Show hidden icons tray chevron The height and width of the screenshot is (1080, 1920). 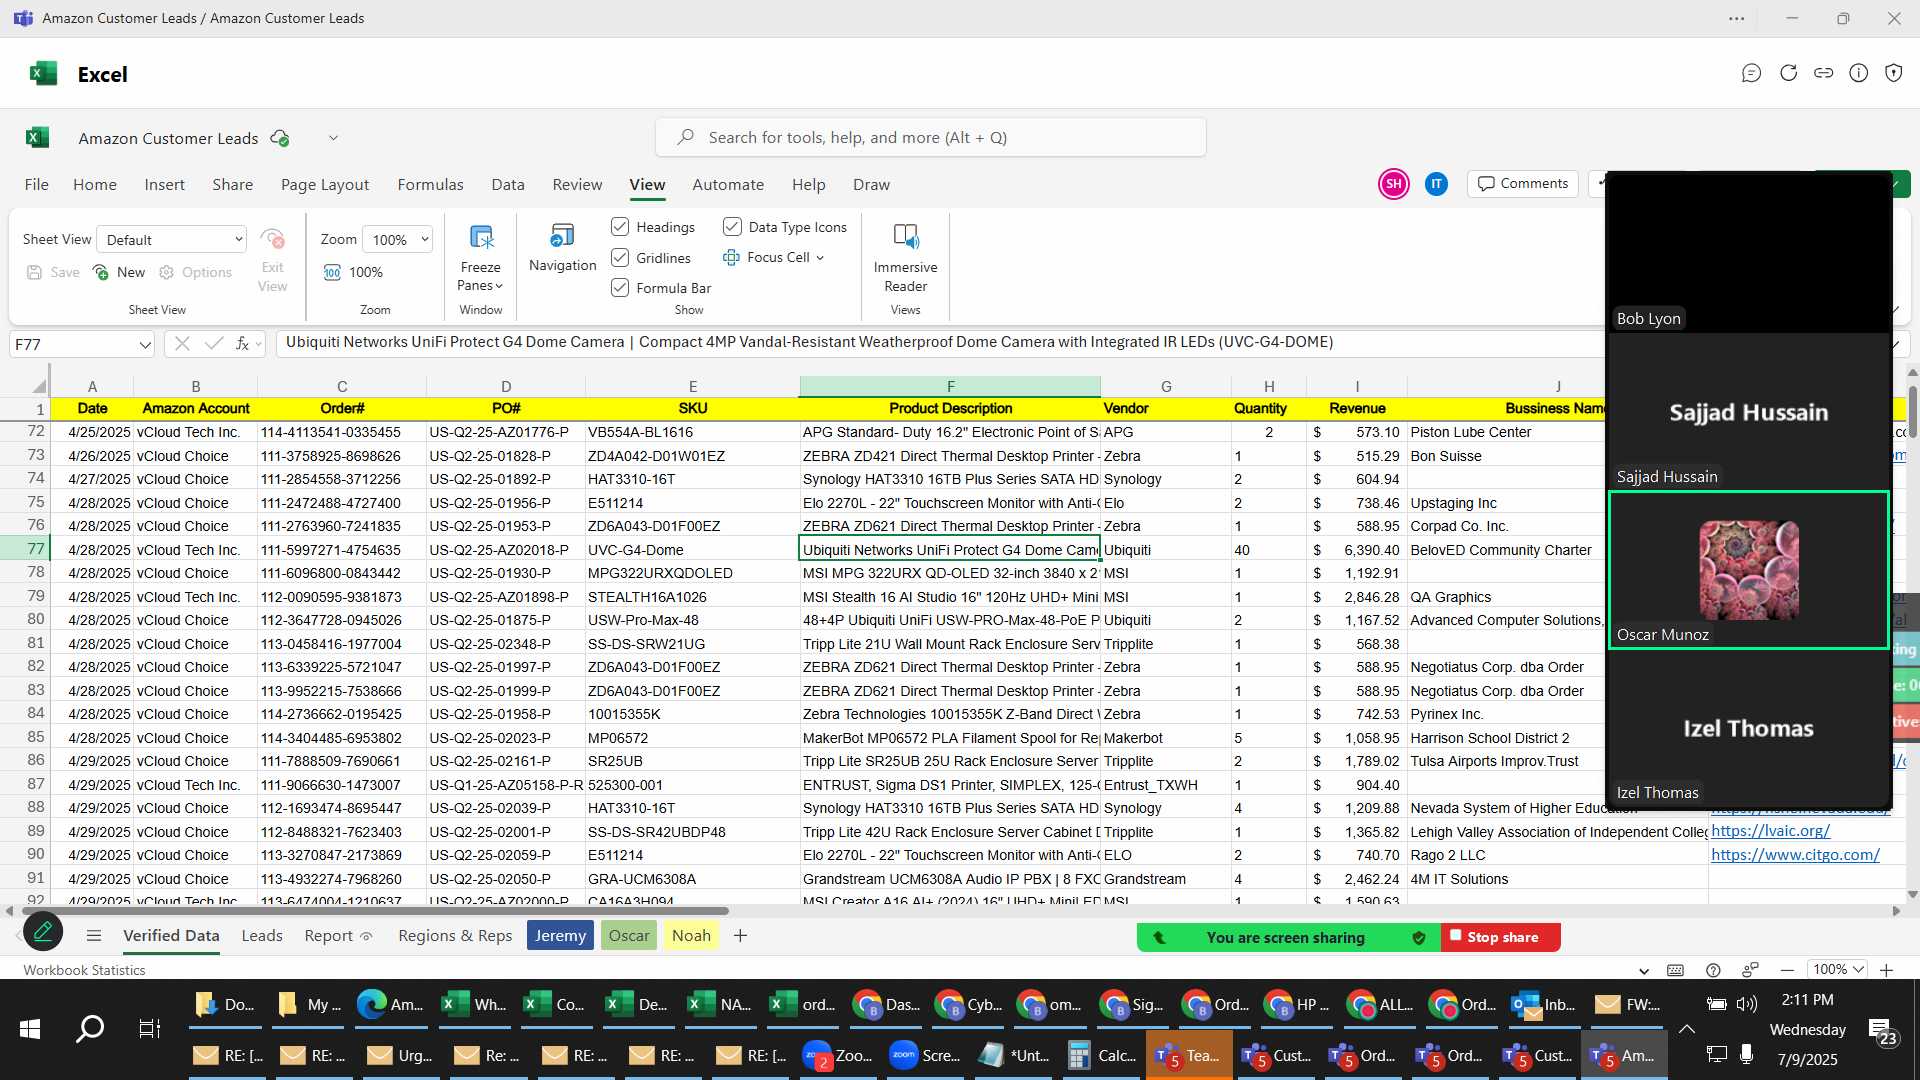(1687, 1029)
